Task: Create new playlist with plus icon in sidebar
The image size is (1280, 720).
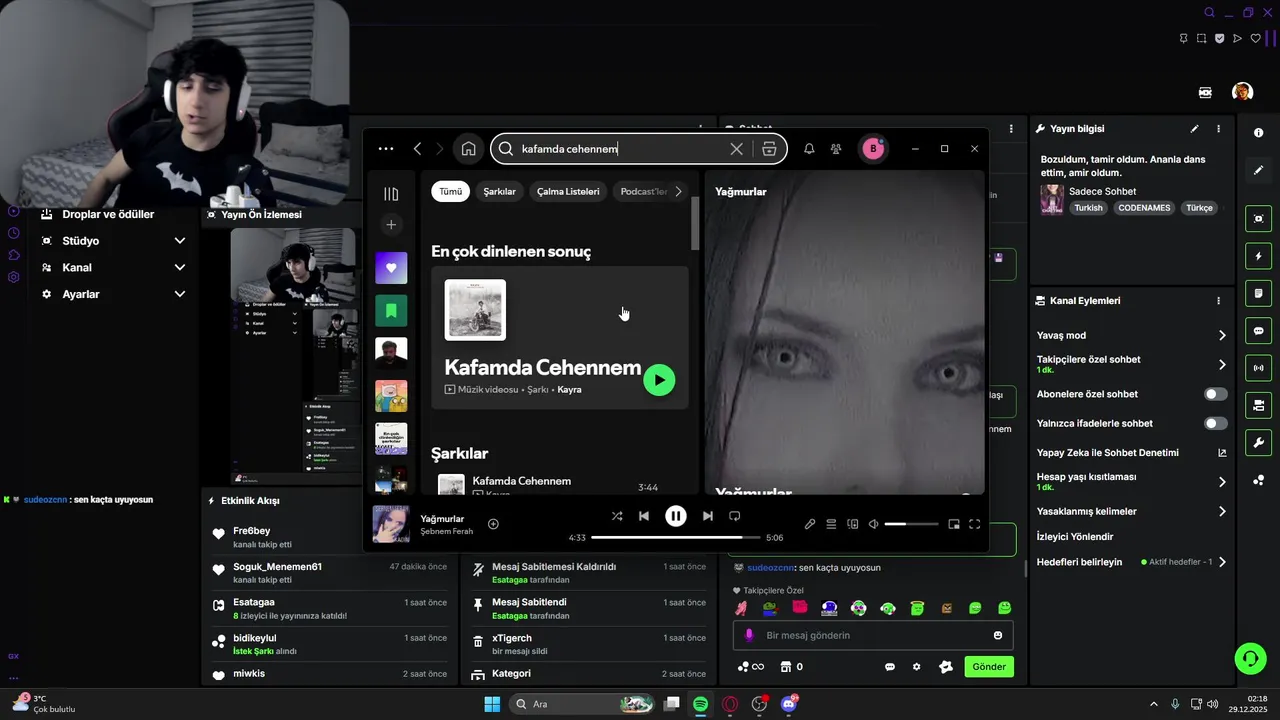Action: click(x=391, y=225)
